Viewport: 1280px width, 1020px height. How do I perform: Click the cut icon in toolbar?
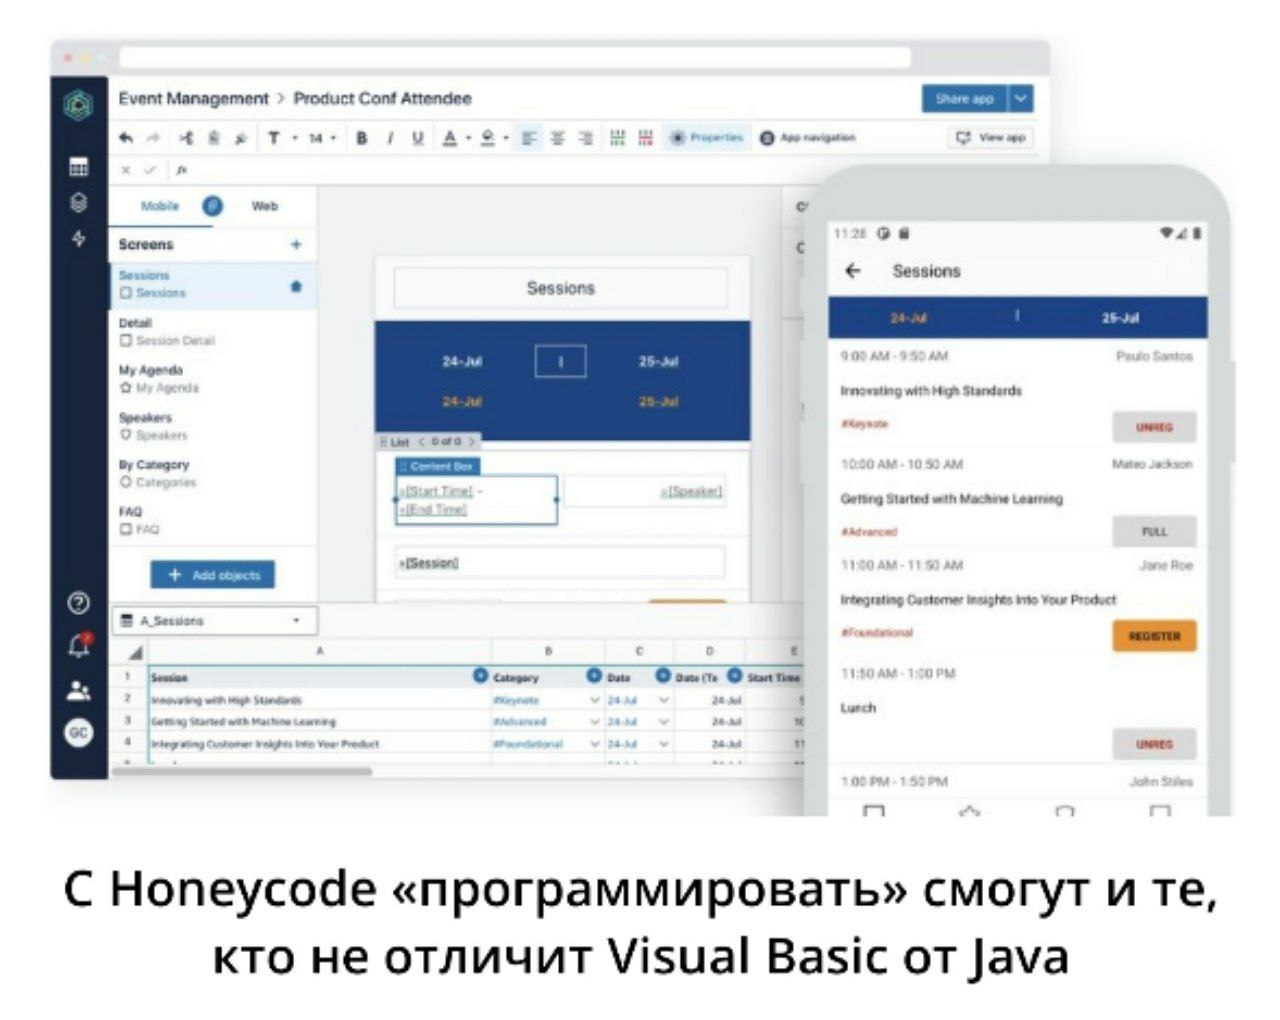tap(186, 138)
